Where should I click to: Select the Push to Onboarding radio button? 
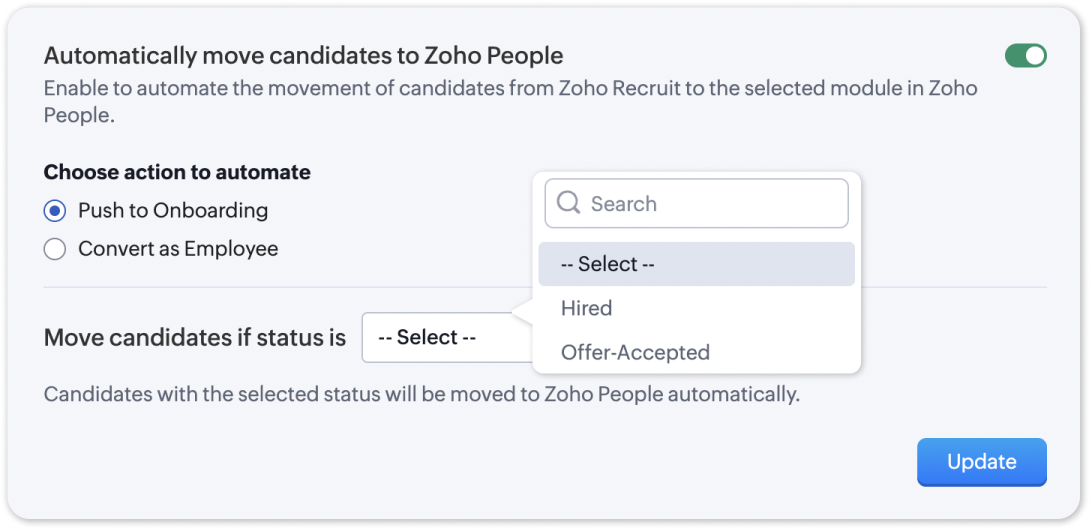(55, 210)
